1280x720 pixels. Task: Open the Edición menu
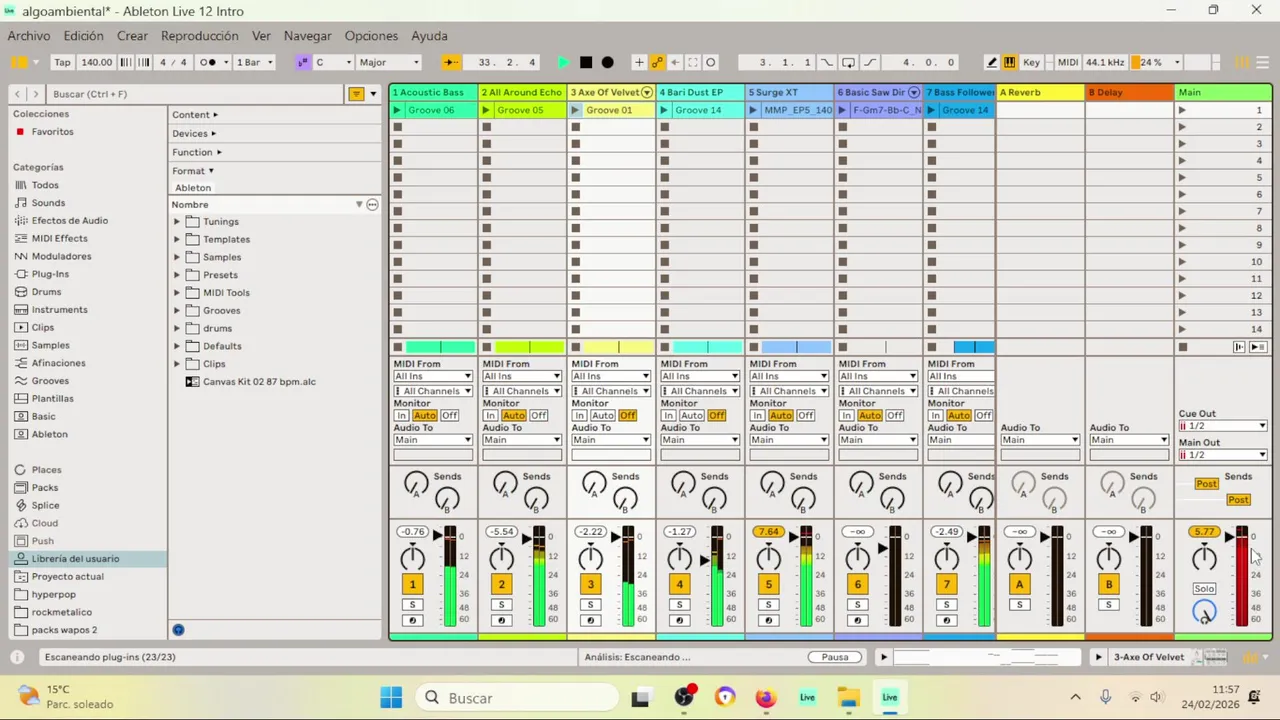point(83,36)
